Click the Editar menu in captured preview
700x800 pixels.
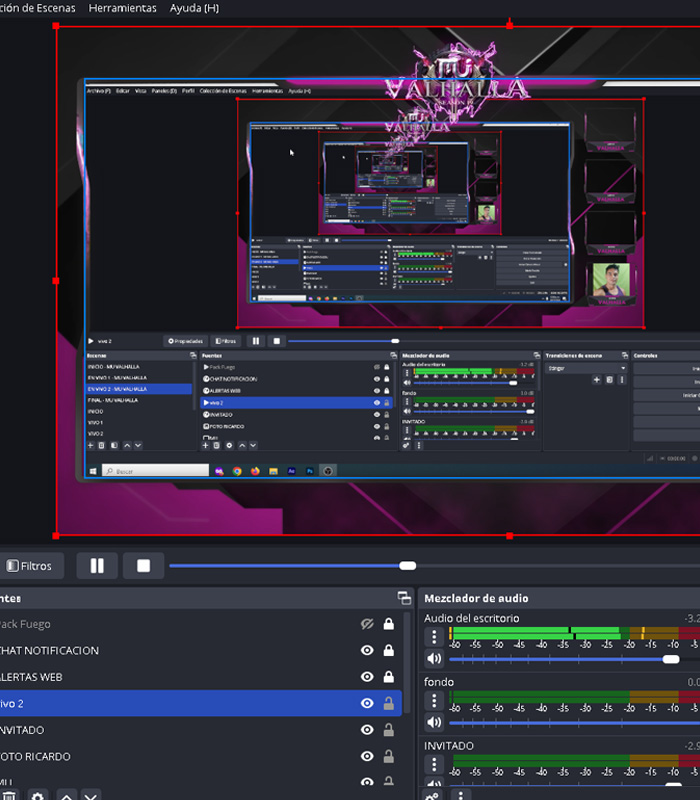tap(122, 91)
